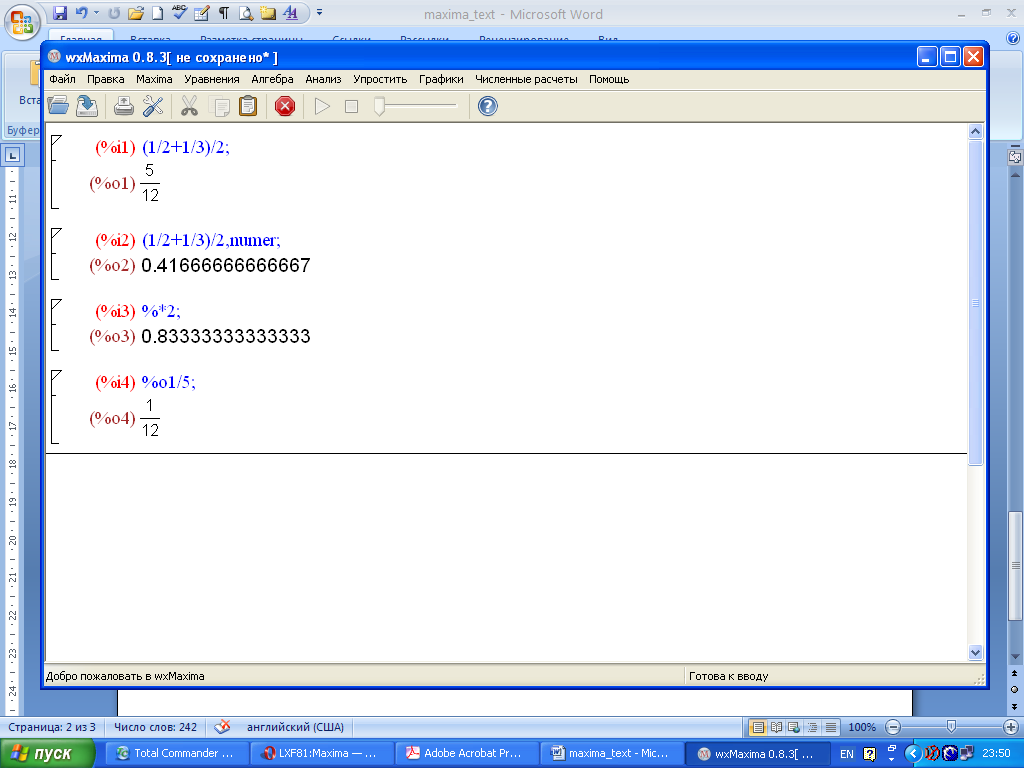Open the Windows пуск start button
The height and width of the screenshot is (768, 1024).
(47, 754)
